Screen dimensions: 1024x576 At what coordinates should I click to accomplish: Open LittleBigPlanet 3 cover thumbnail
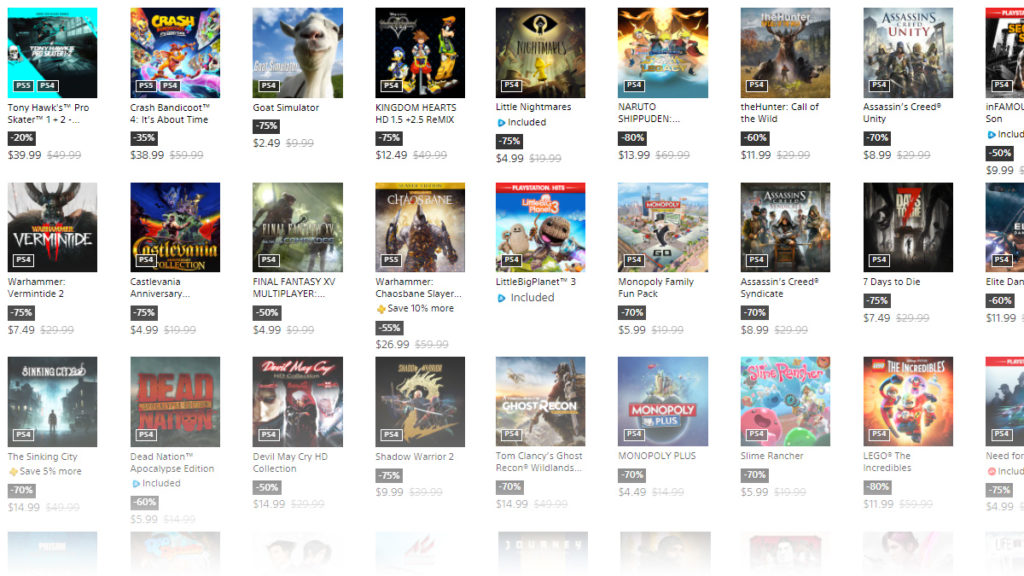point(540,227)
